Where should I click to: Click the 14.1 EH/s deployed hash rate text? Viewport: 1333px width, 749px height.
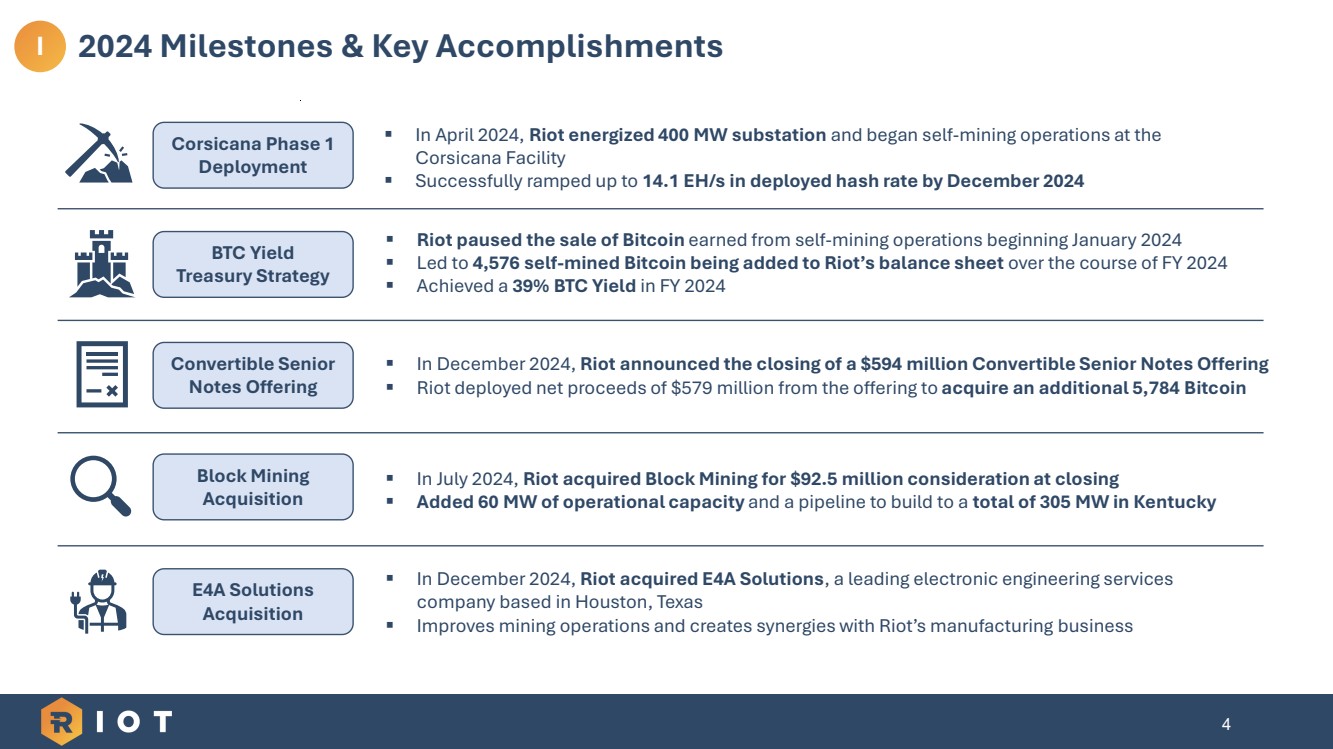pos(863,181)
